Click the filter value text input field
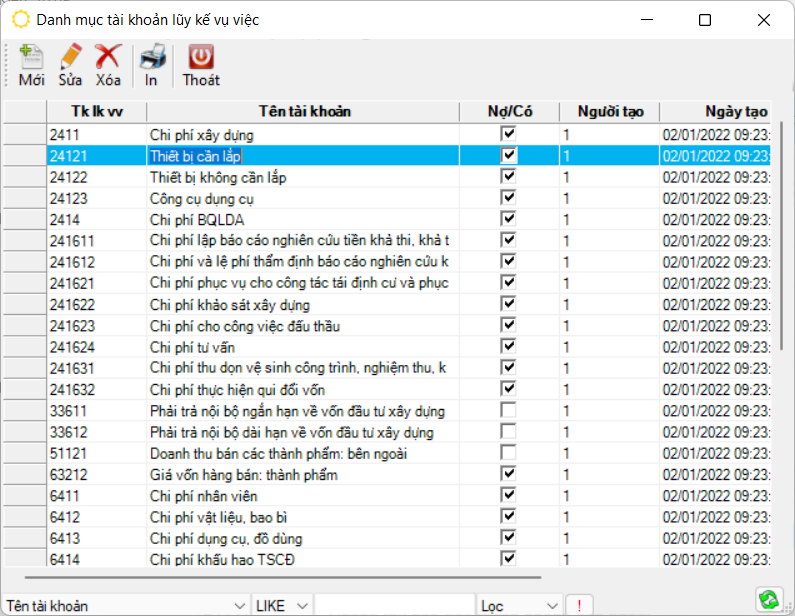Screen dimensions: 795x616 click(394, 606)
